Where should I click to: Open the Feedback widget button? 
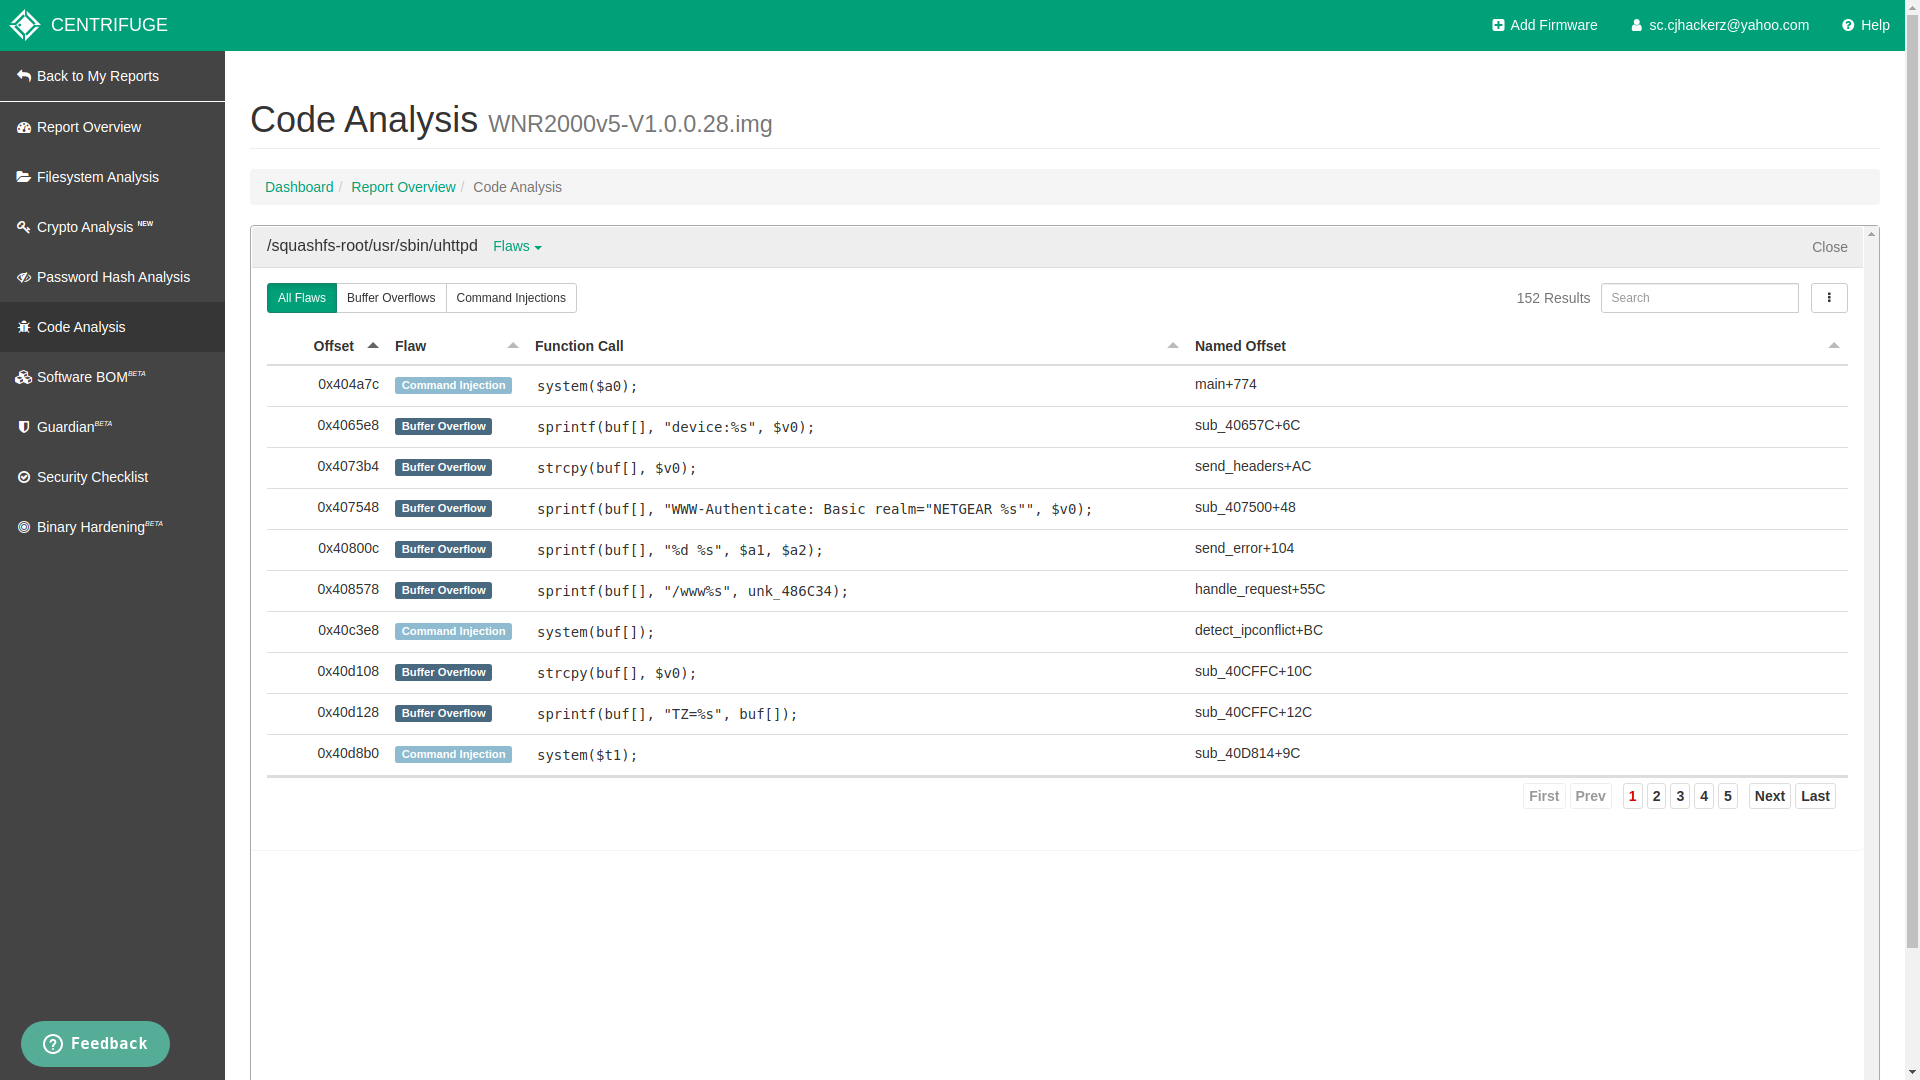pyautogui.click(x=95, y=1044)
